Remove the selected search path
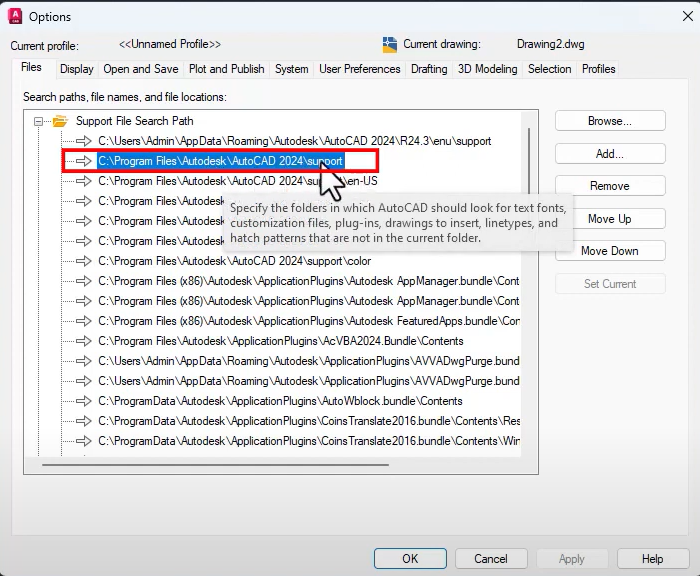The image size is (700, 576). [x=610, y=186]
